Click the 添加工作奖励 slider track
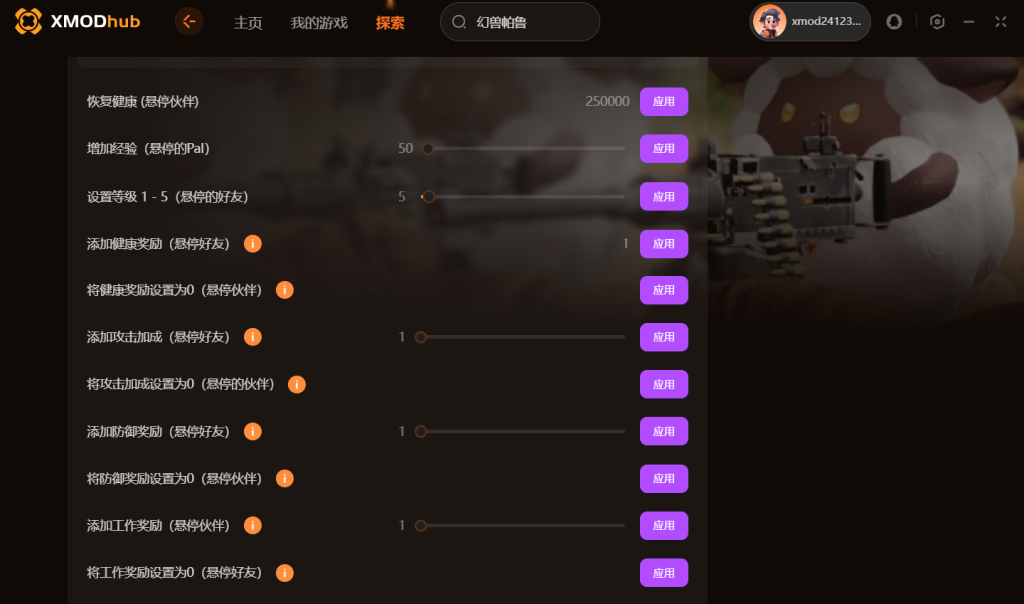The image size is (1024, 604). pyautogui.click(x=522, y=526)
